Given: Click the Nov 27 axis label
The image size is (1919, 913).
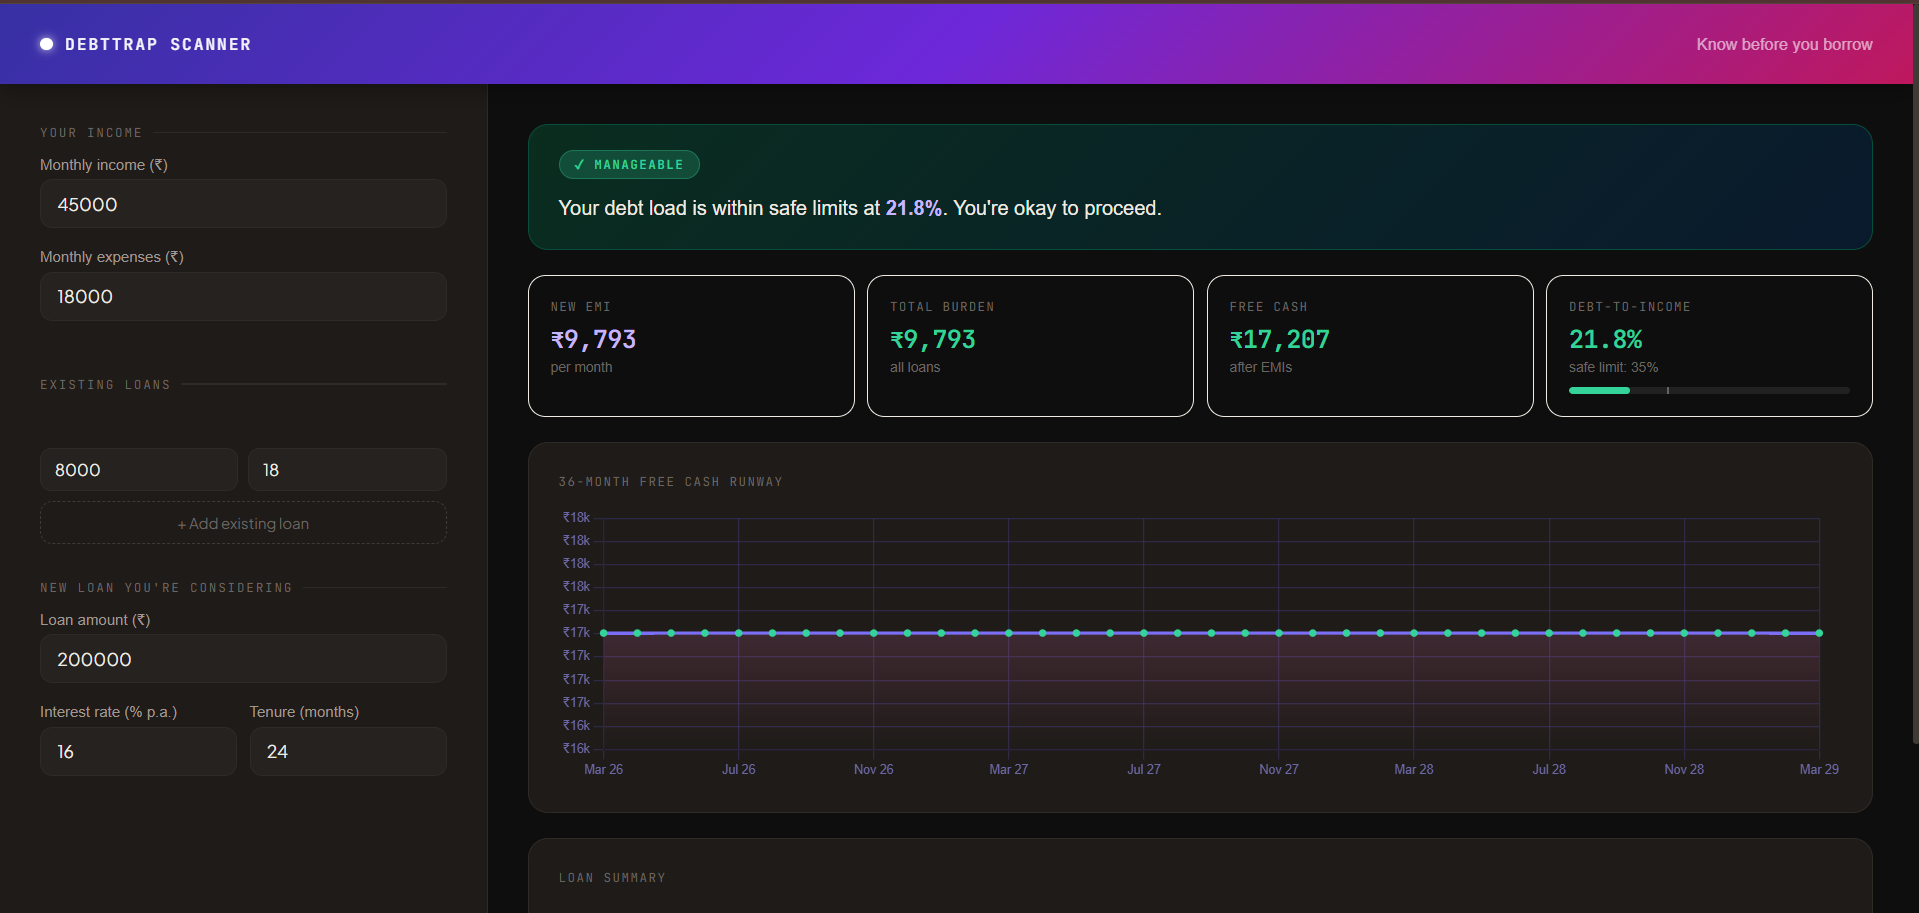Looking at the screenshot, I should (x=1279, y=769).
